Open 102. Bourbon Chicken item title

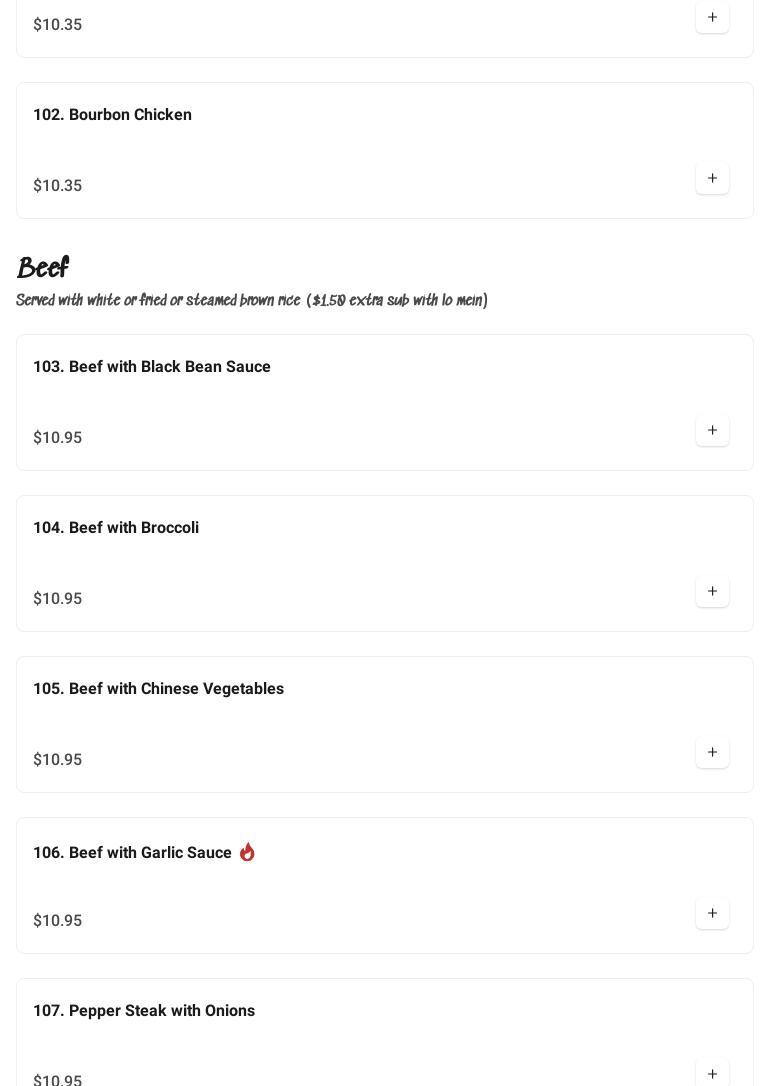(112, 115)
